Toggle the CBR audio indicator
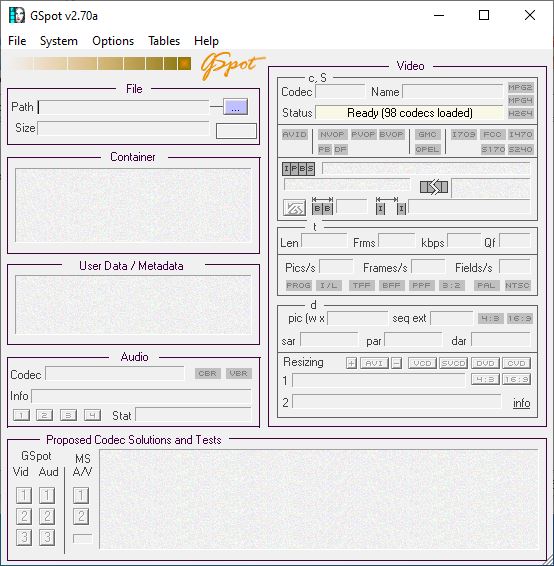This screenshot has width=554, height=566. 208,373
